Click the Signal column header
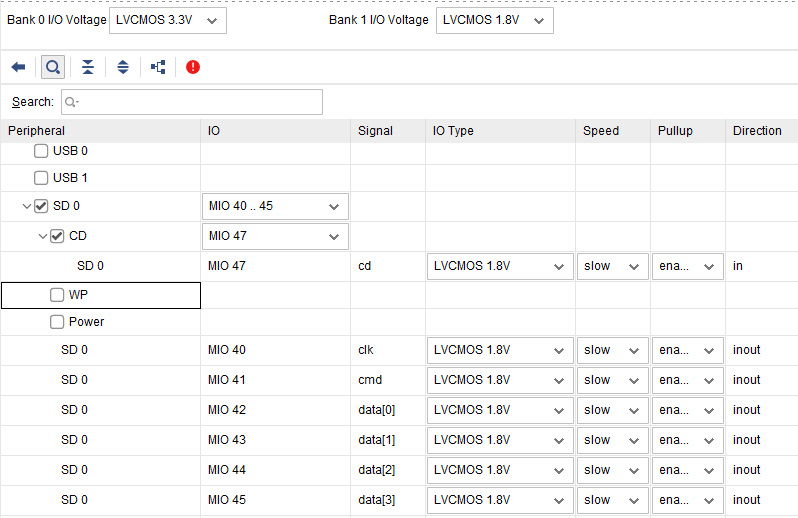798x518 pixels. coord(388,131)
